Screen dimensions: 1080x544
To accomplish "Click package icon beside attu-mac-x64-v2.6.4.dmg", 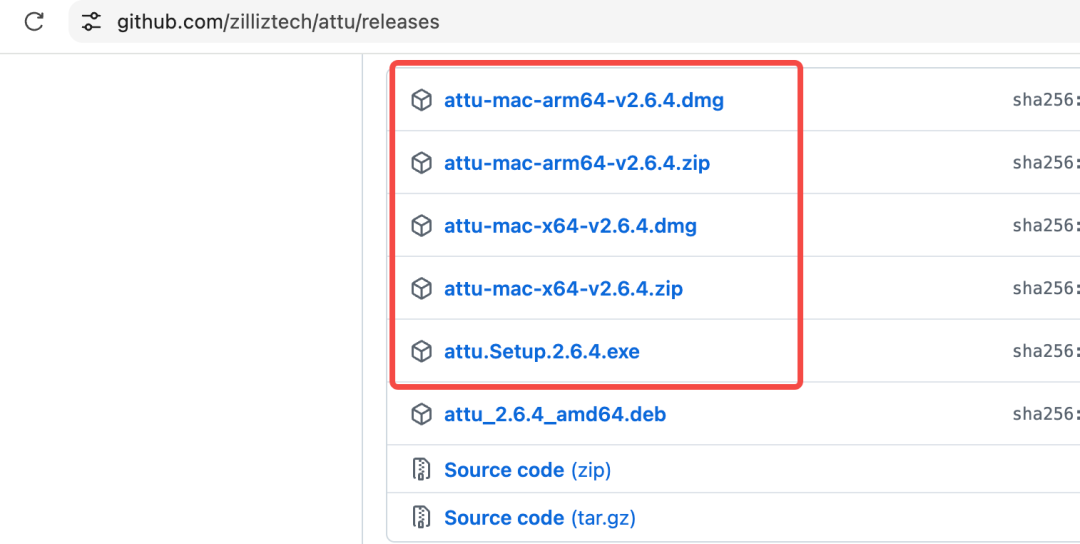I will pos(422,226).
